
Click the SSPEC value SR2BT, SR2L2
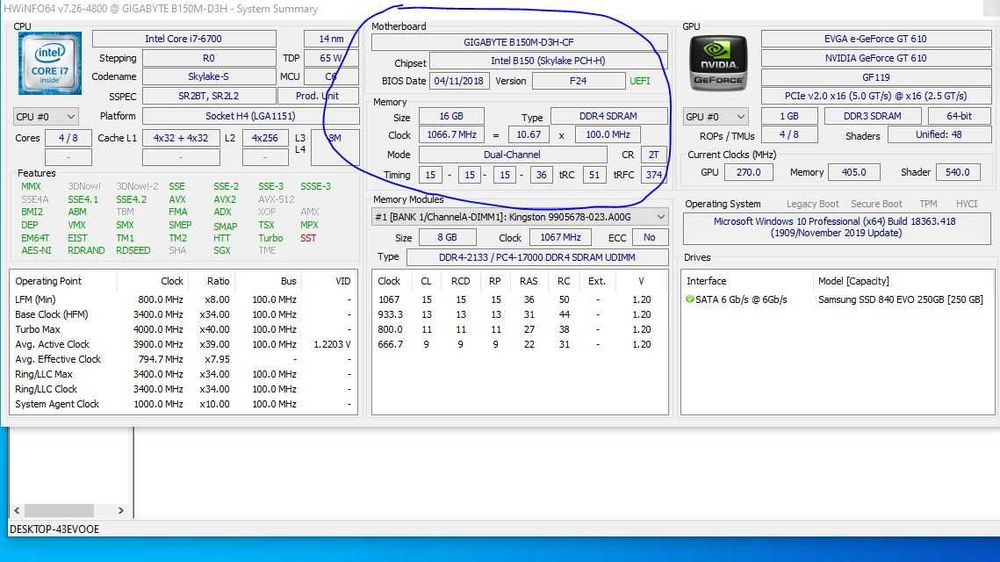pyautogui.click(x=209, y=96)
